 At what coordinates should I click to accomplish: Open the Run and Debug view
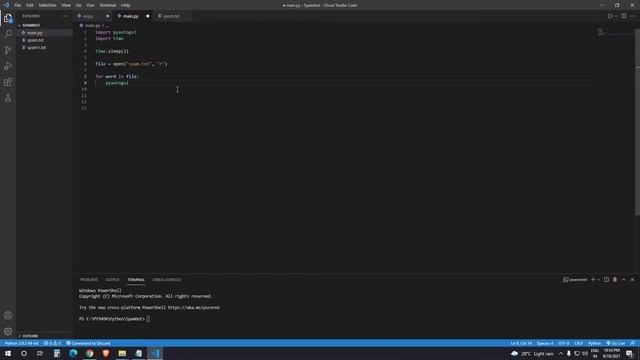(8, 66)
